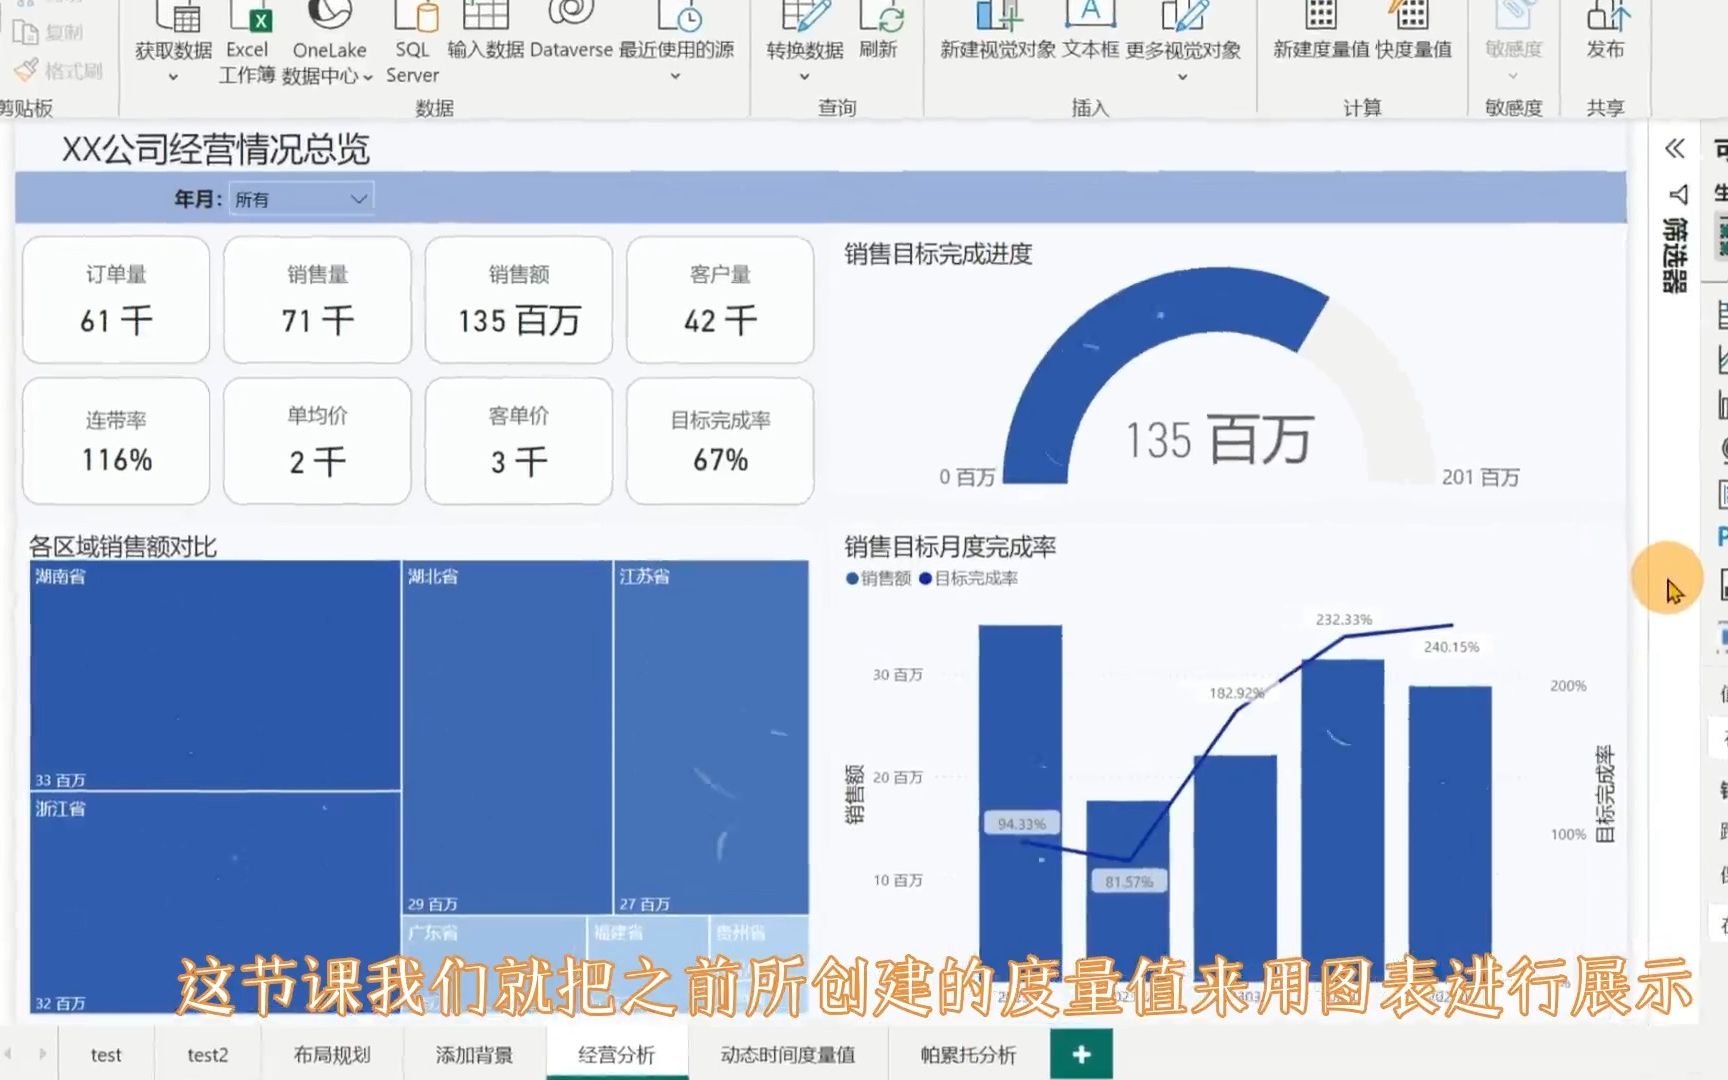Open the 帕累托分析 page tab
This screenshot has height=1080, width=1728.
click(x=968, y=1055)
